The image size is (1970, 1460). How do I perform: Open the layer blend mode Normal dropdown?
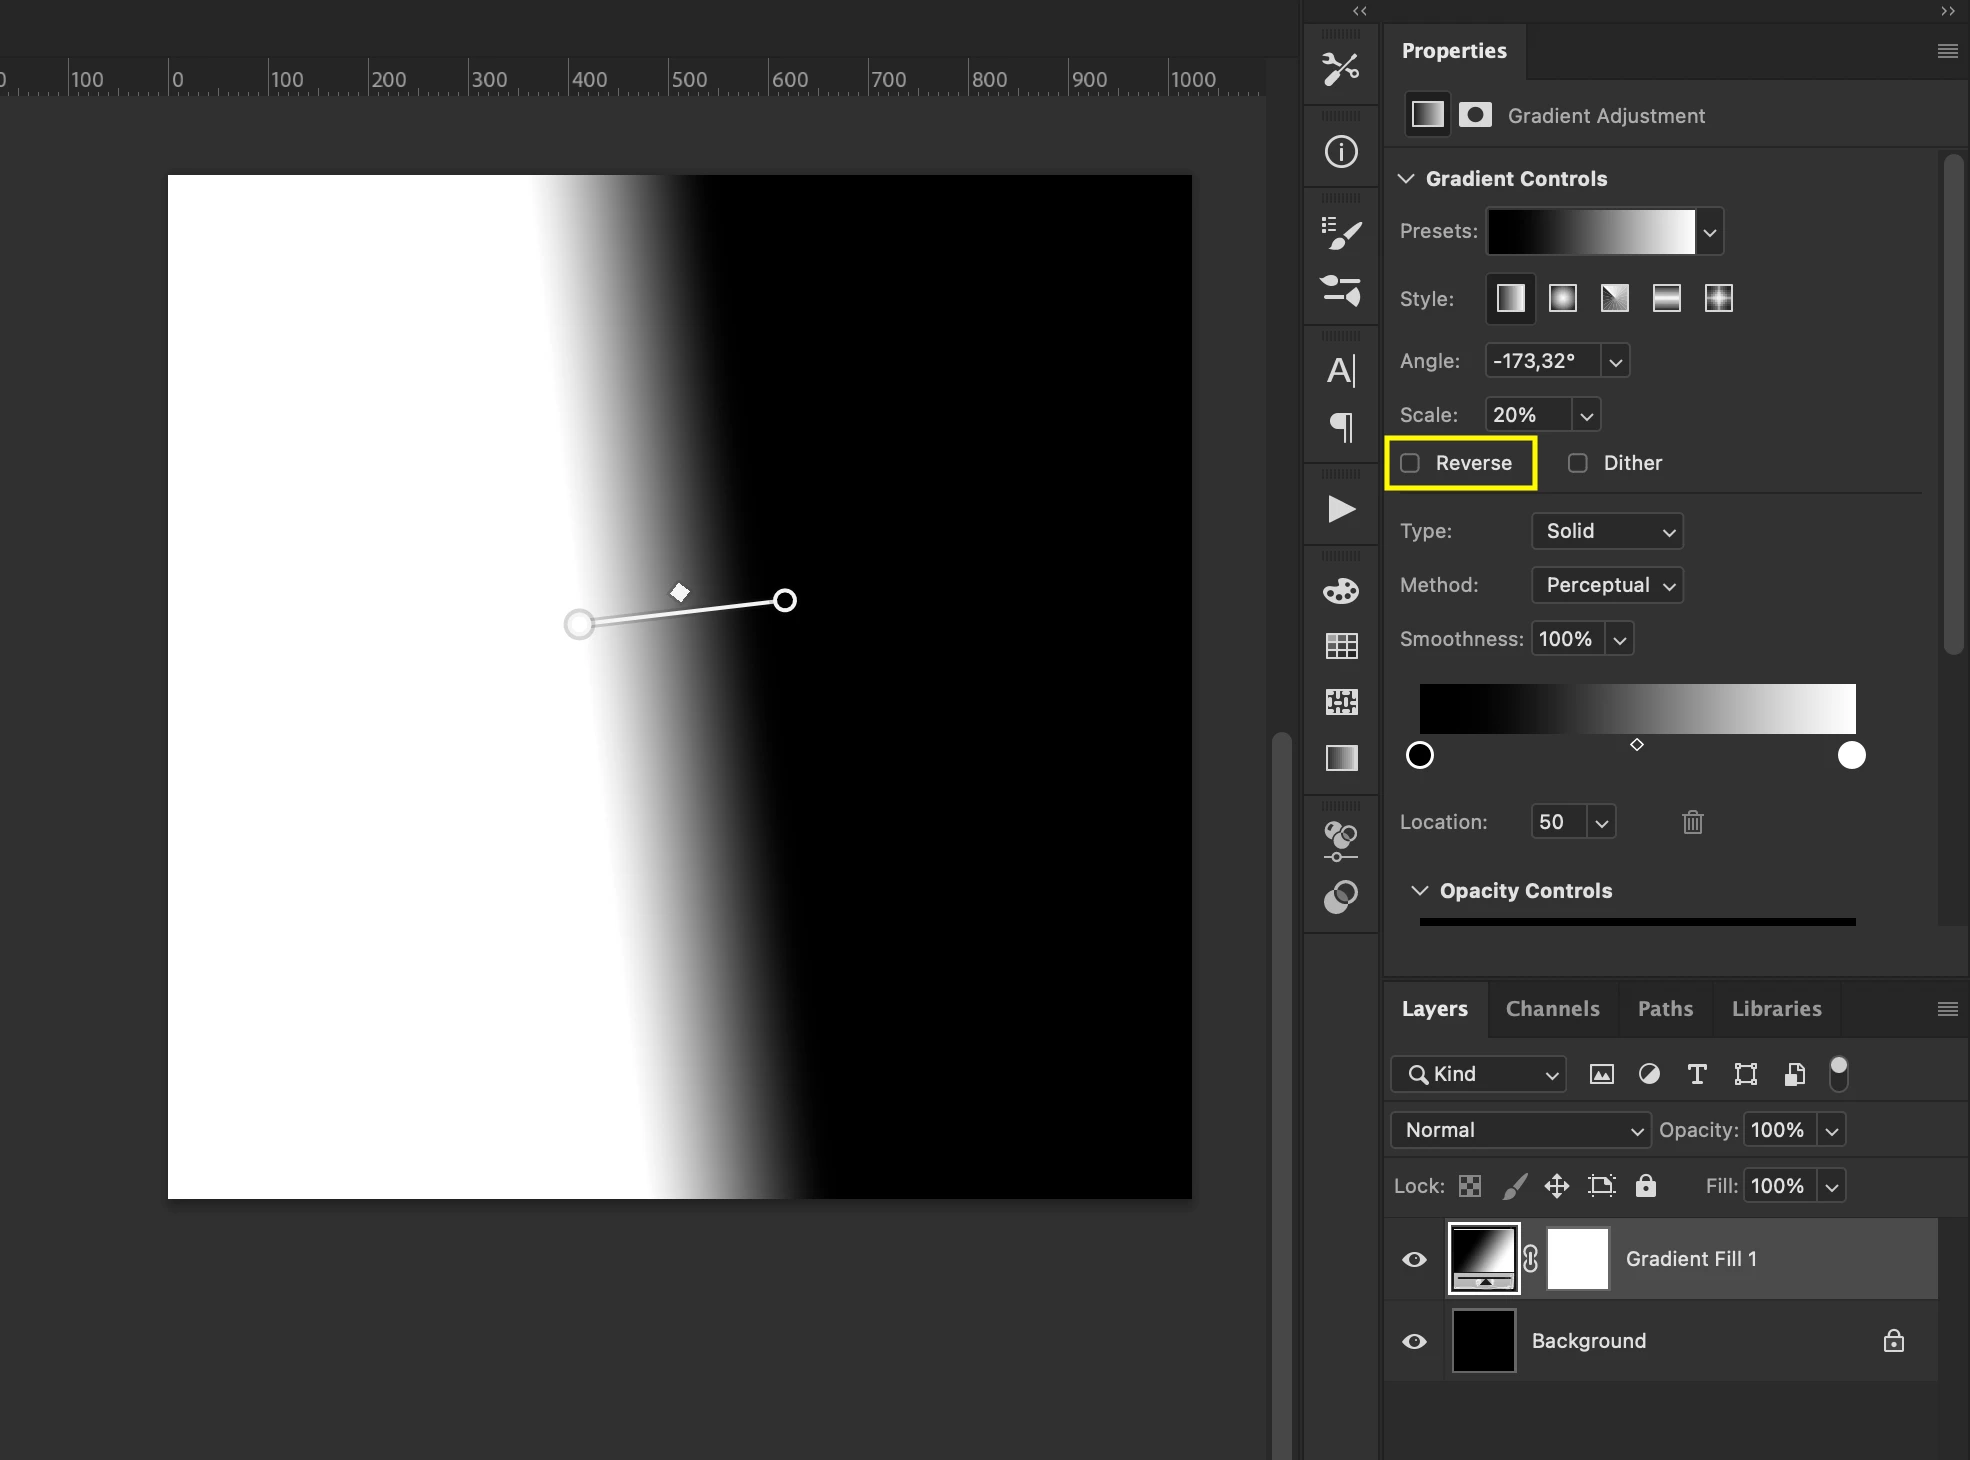point(1520,1130)
